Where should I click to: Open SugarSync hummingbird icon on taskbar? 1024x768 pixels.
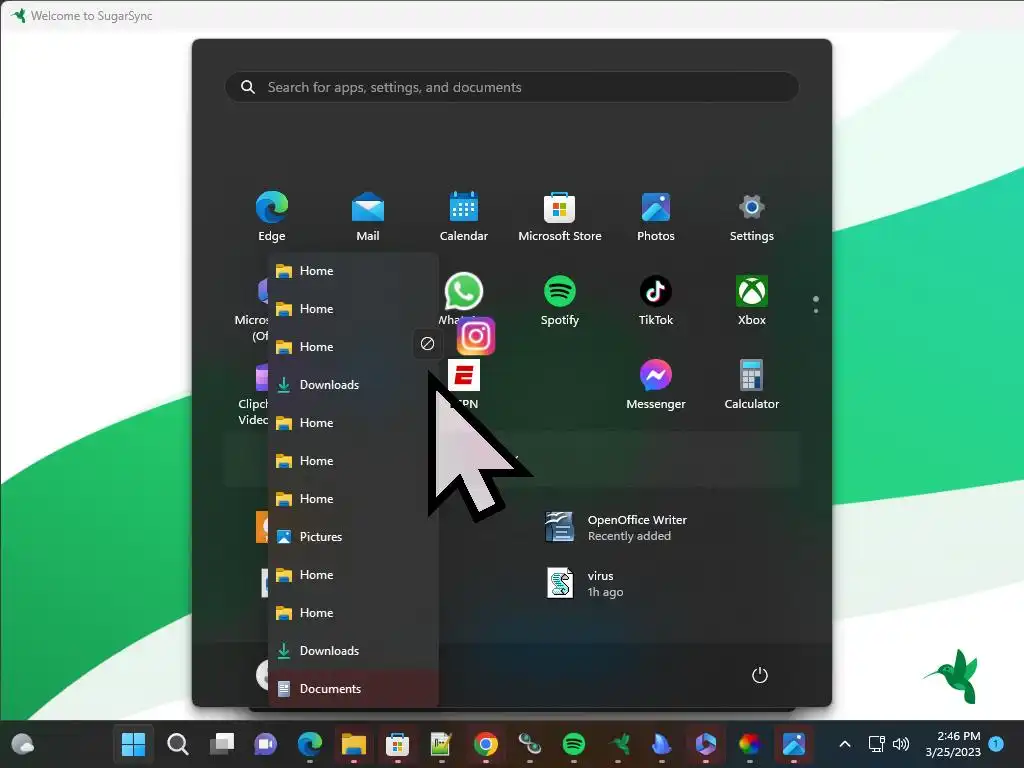pyautogui.click(x=618, y=744)
